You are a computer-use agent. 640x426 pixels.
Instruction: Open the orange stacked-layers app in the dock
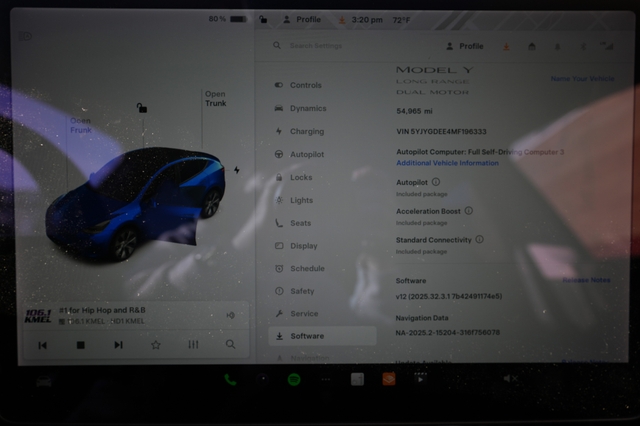pos(389,379)
